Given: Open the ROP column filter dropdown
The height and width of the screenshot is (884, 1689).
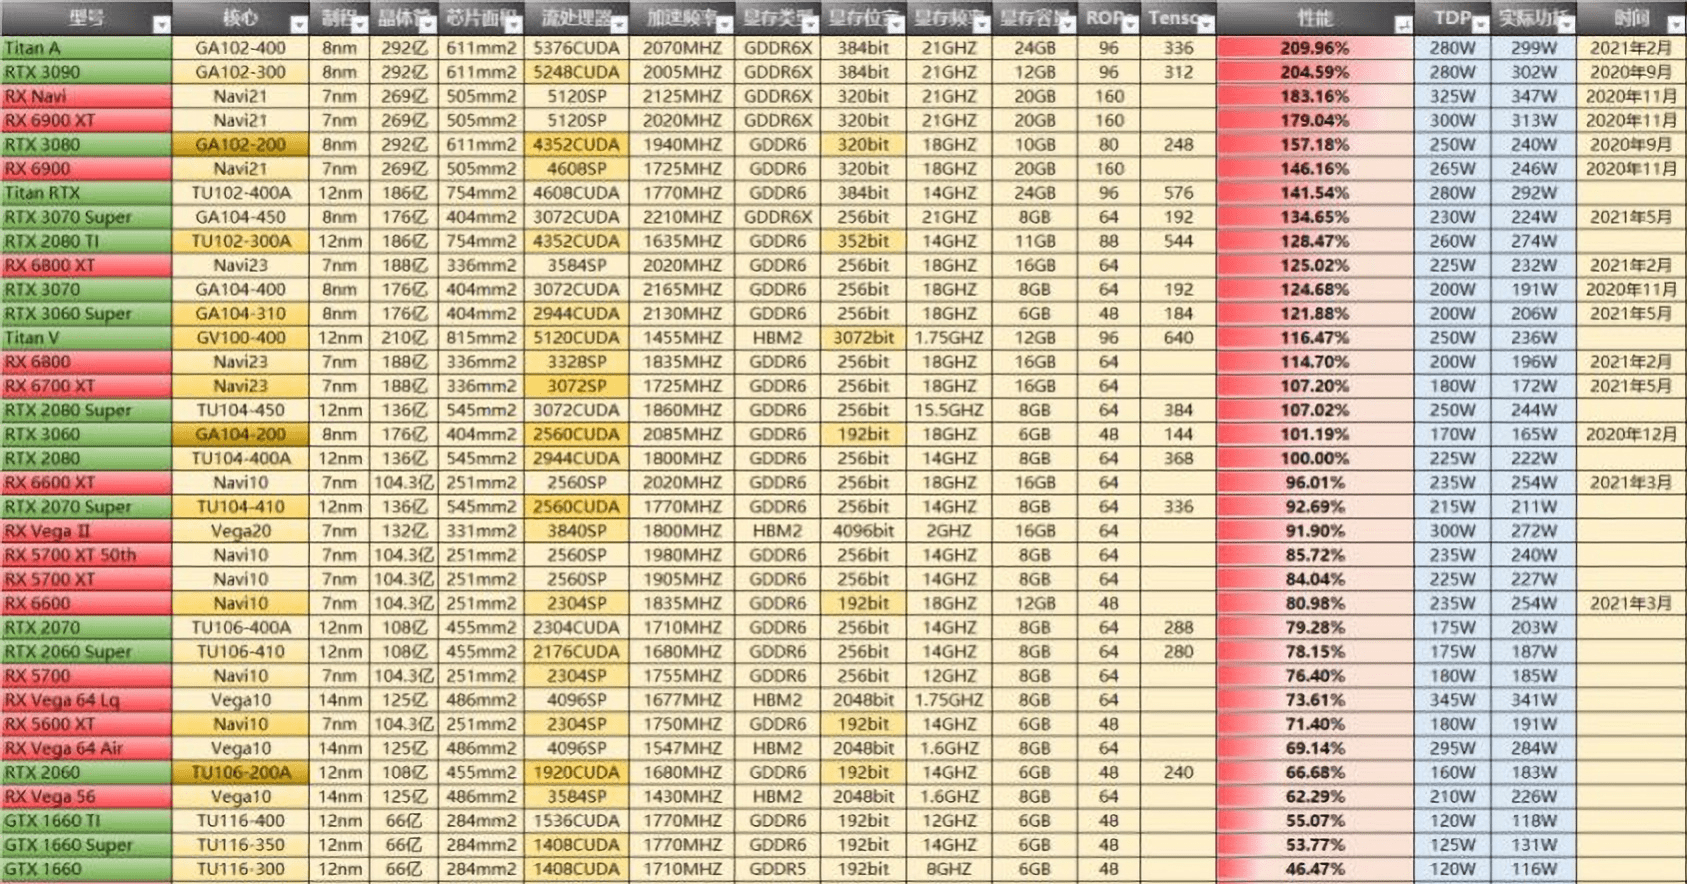Looking at the screenshot, I should pos(1130,24).
